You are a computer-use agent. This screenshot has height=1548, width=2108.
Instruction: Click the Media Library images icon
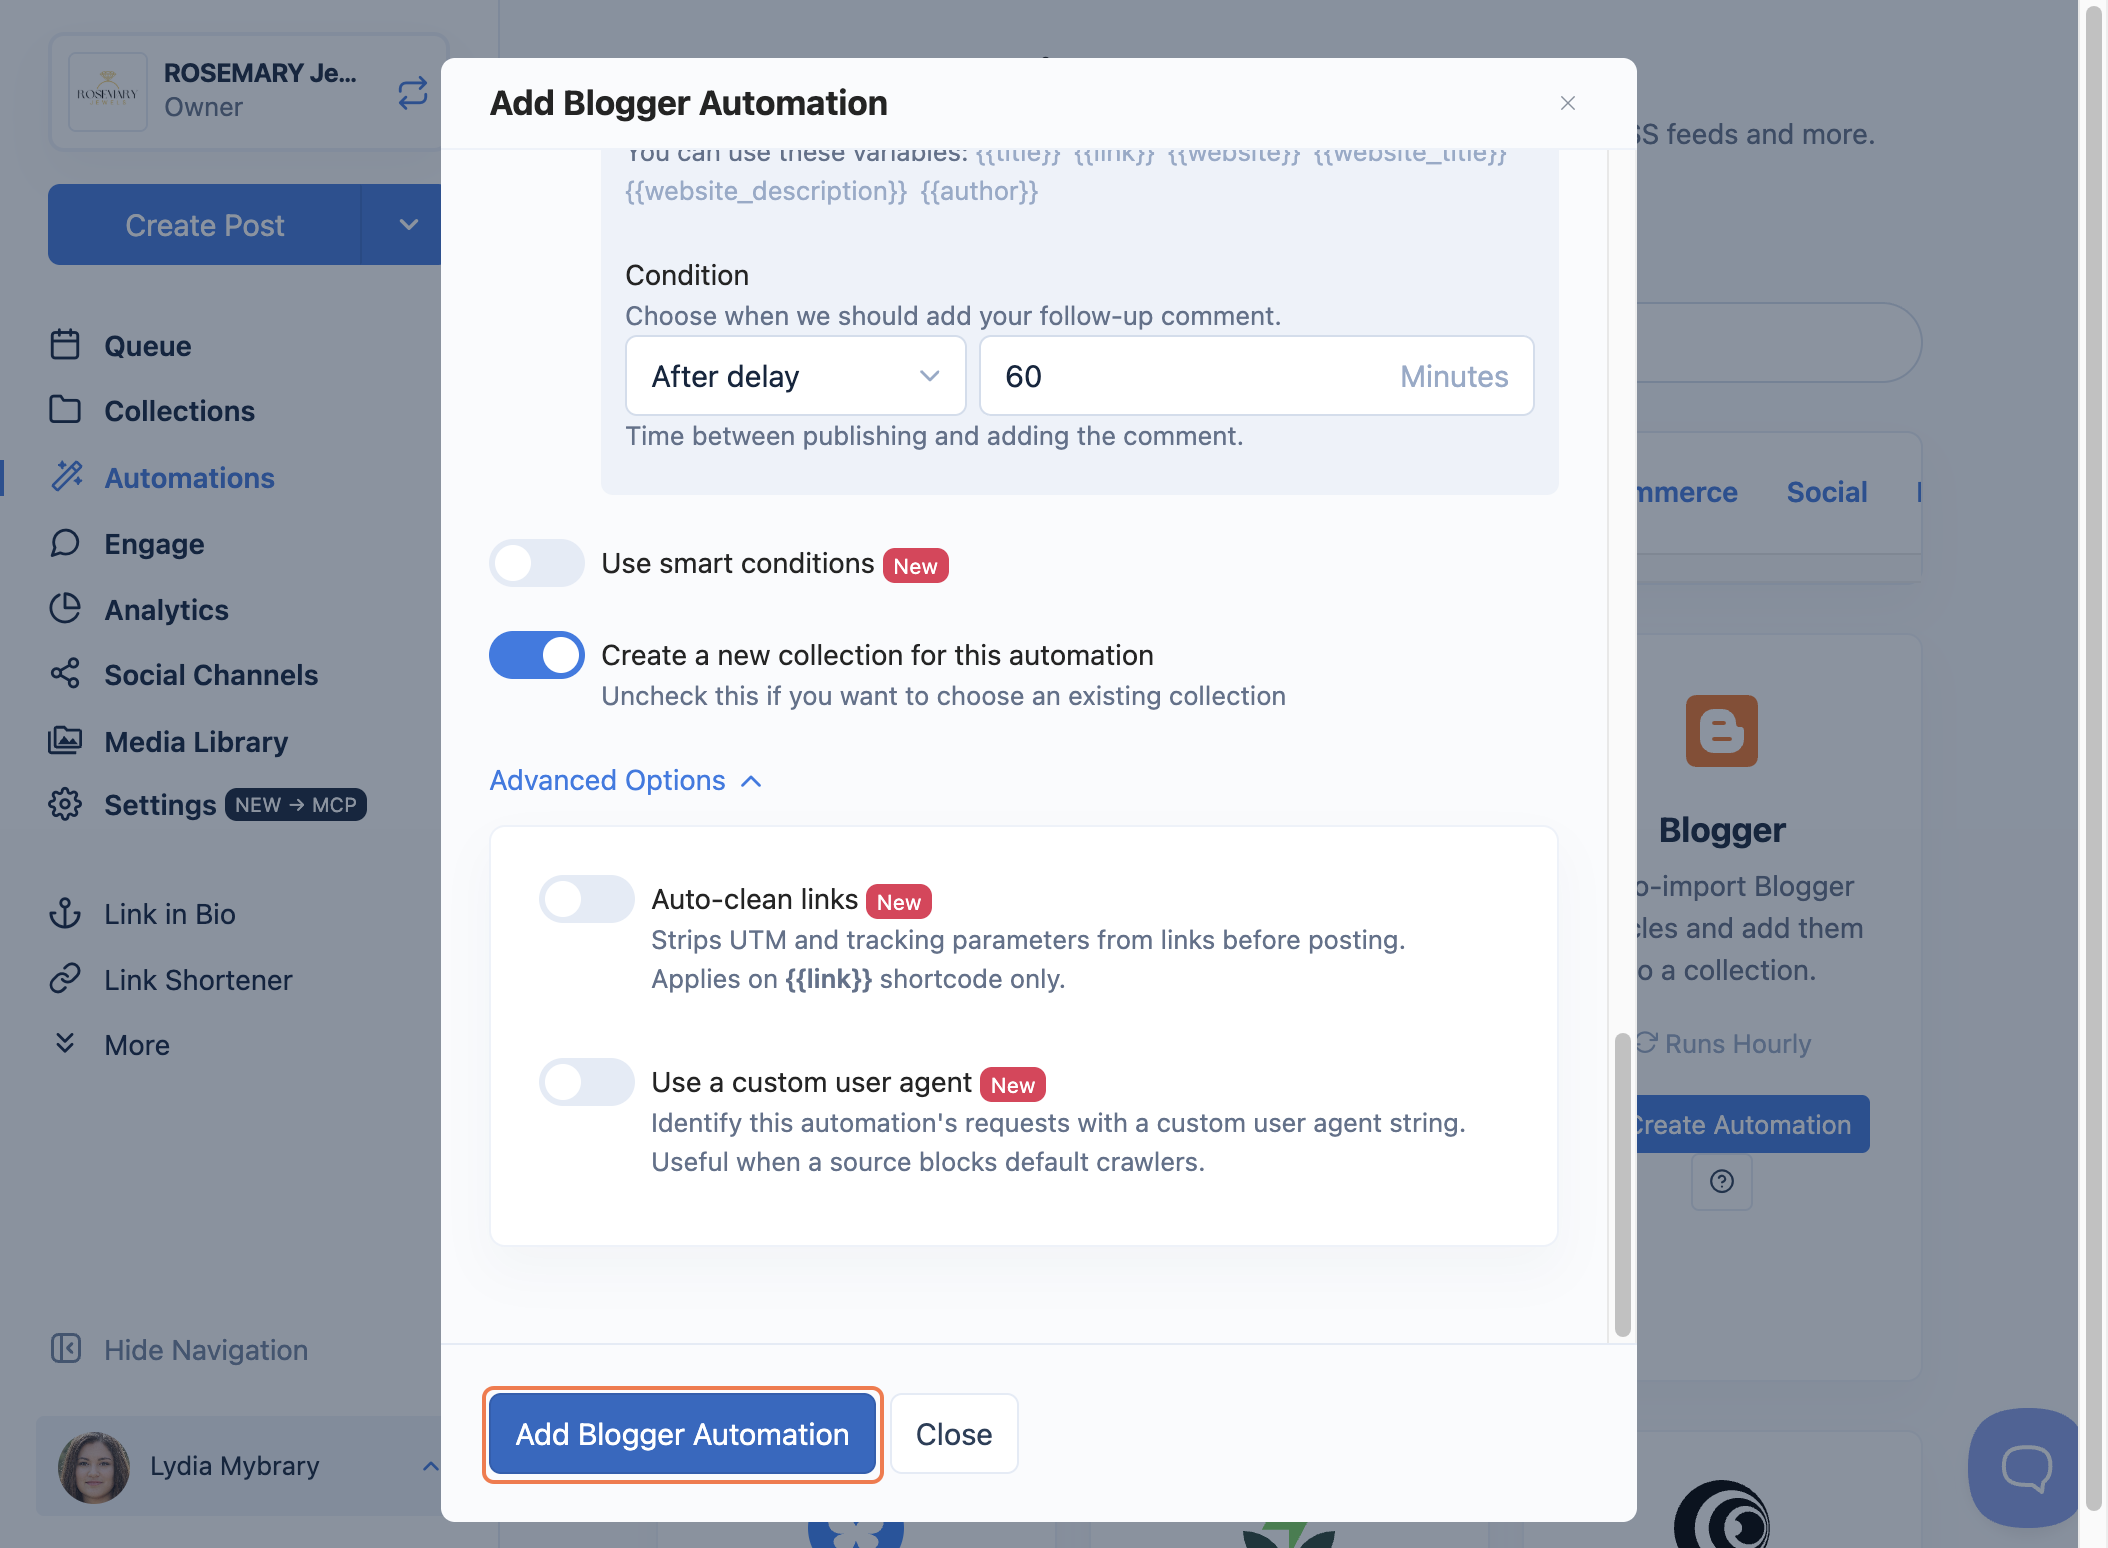pos(65,741)
